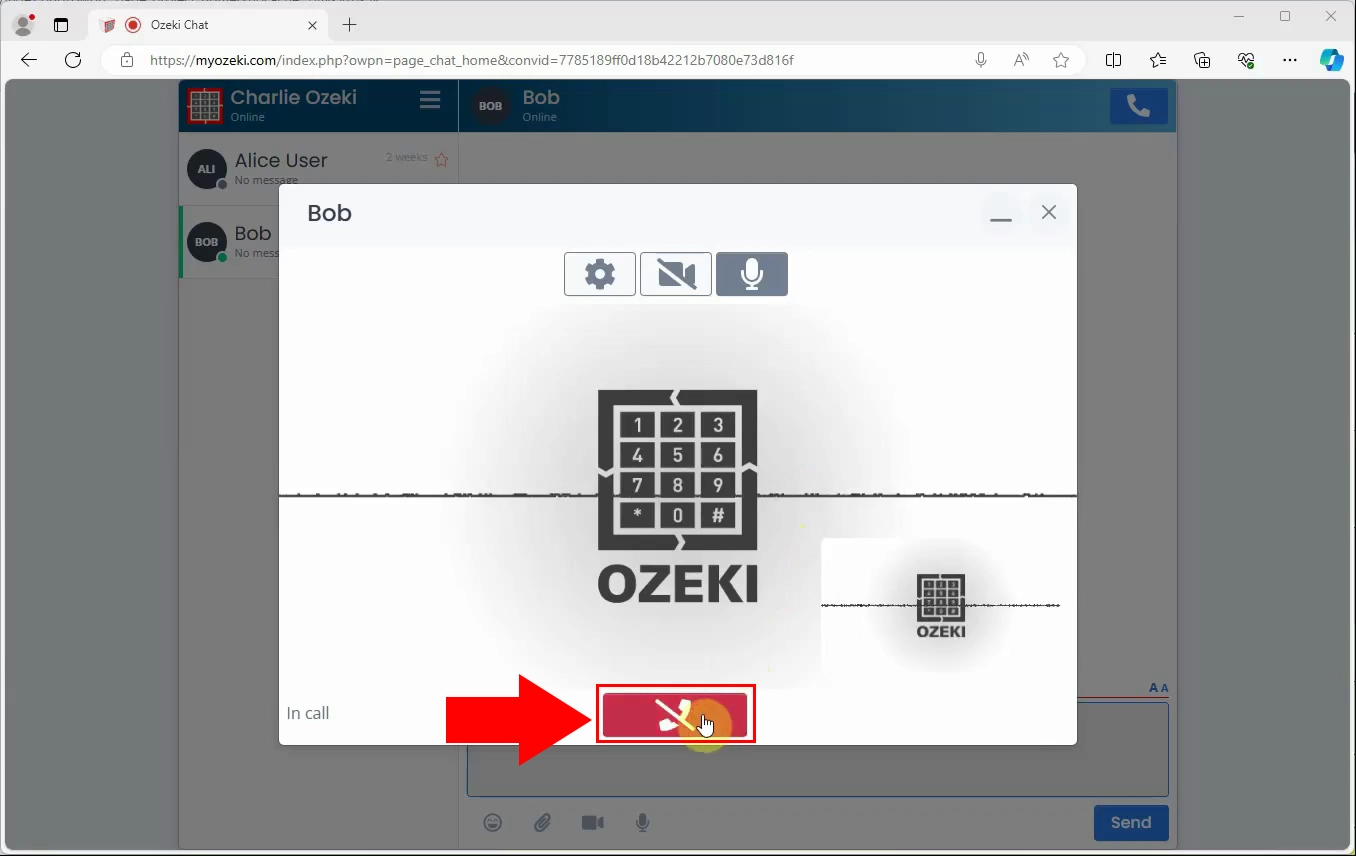
Task: Open Copilot sidebar
Action: click(1331, 60)
